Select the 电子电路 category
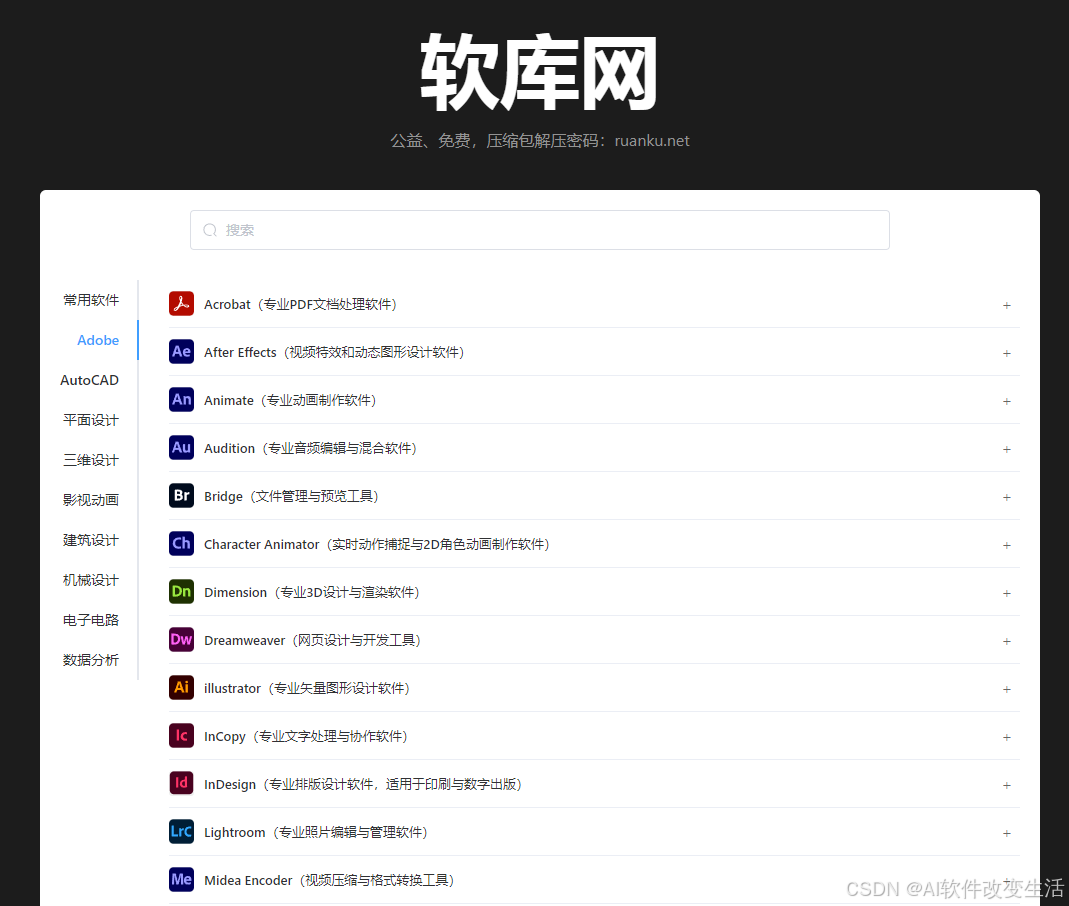 click(91, 620)
